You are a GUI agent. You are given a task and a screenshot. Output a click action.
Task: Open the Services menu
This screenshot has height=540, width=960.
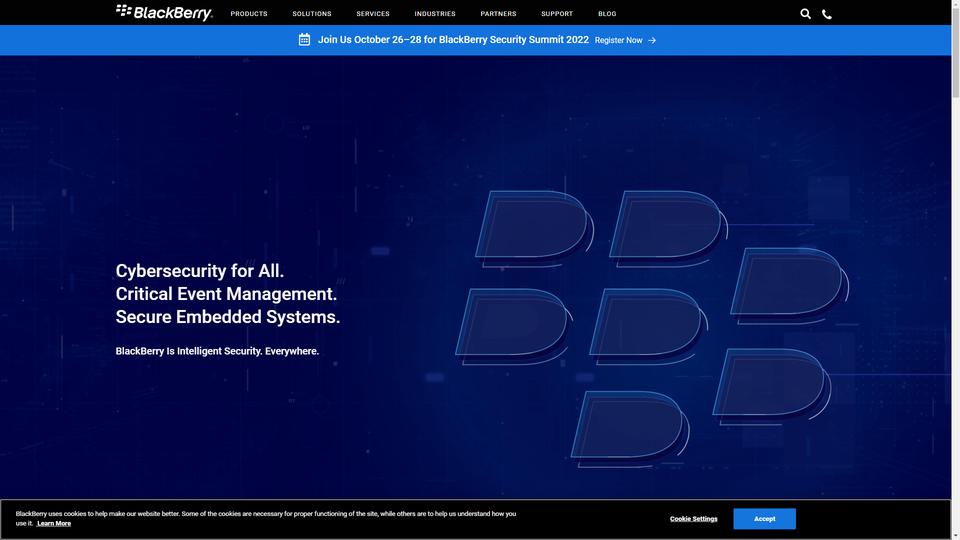click(x=373, y=13)
